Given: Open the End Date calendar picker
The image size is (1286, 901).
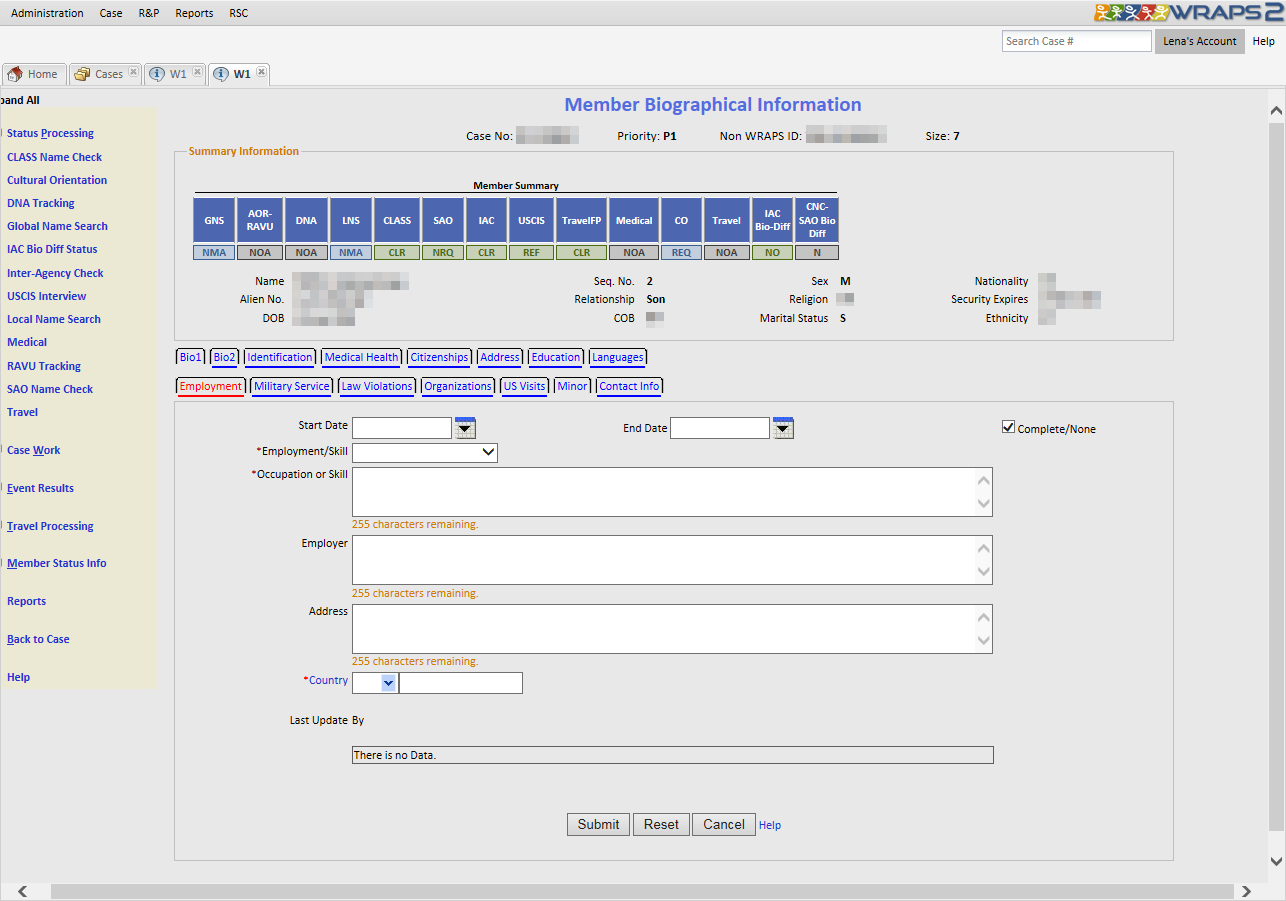Looking at the screenshot, I should point(783,428).
